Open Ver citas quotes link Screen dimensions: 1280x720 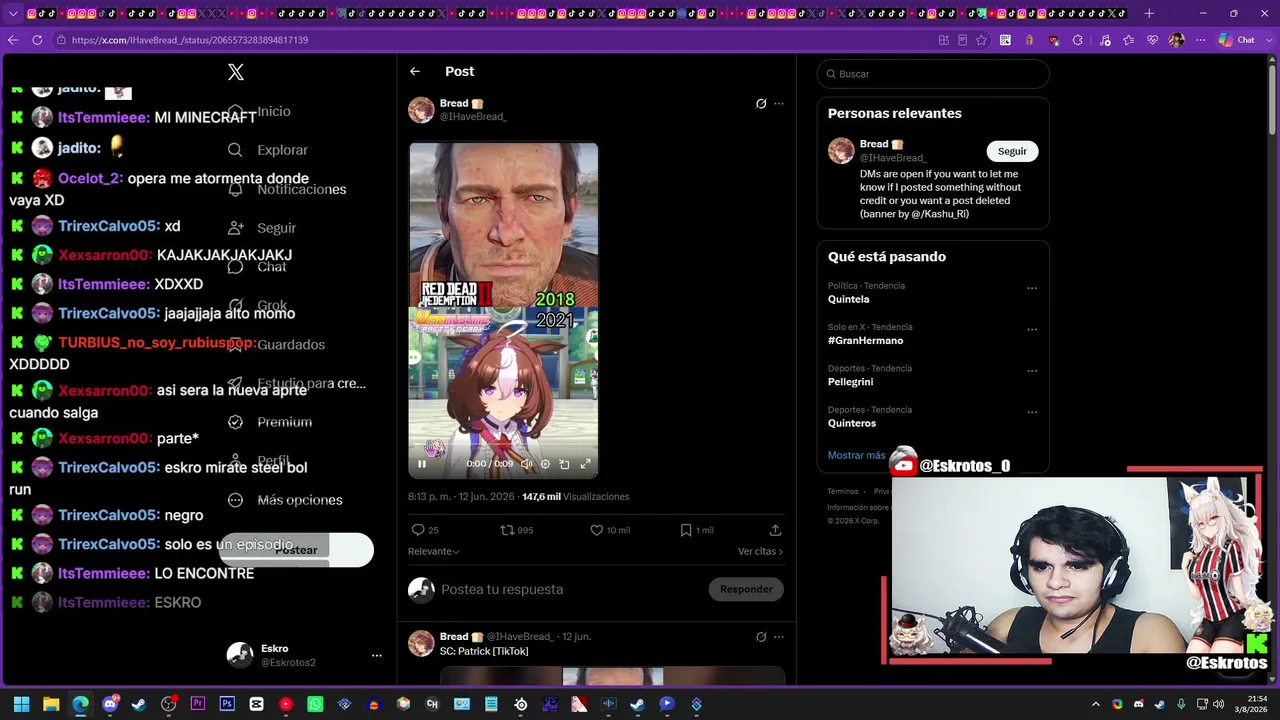click(761, 551)
